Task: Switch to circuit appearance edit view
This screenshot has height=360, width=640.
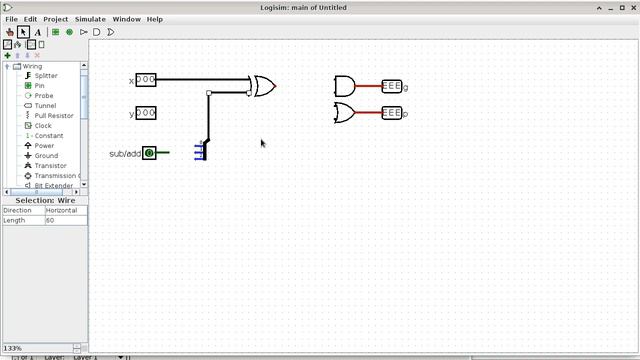Action: coord(41,44)
